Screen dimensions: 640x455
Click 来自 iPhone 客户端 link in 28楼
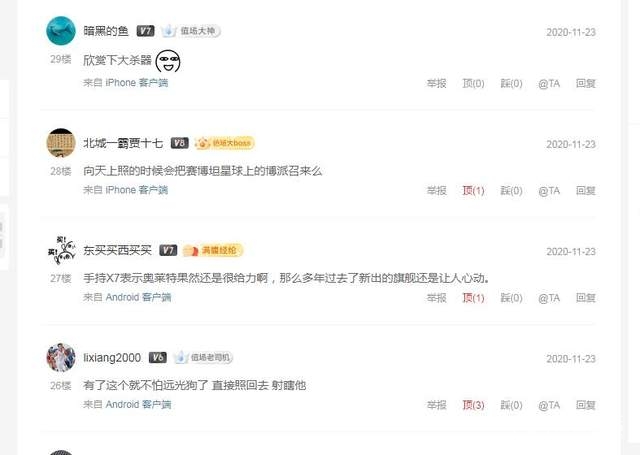pos(125,190)
